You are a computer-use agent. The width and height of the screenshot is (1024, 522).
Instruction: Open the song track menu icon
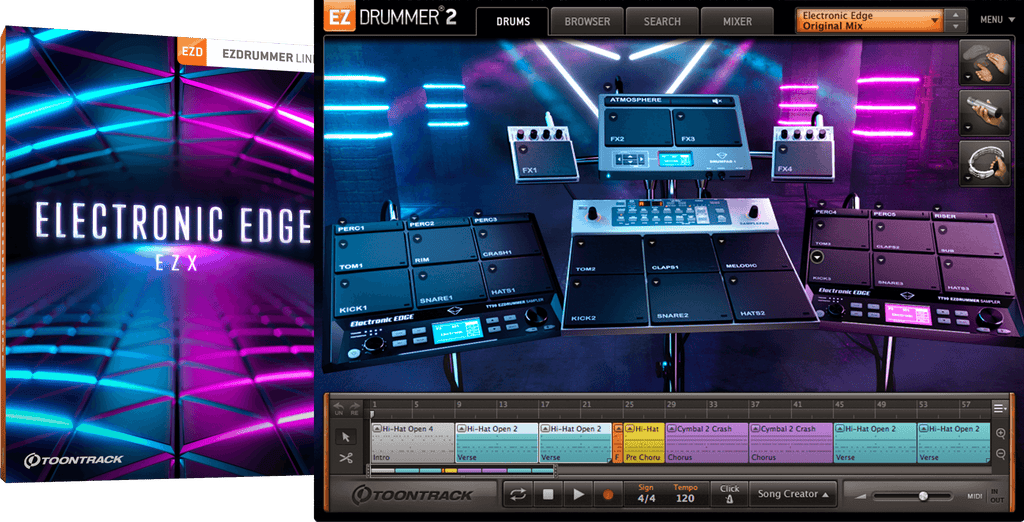[x=1000, y=408]
